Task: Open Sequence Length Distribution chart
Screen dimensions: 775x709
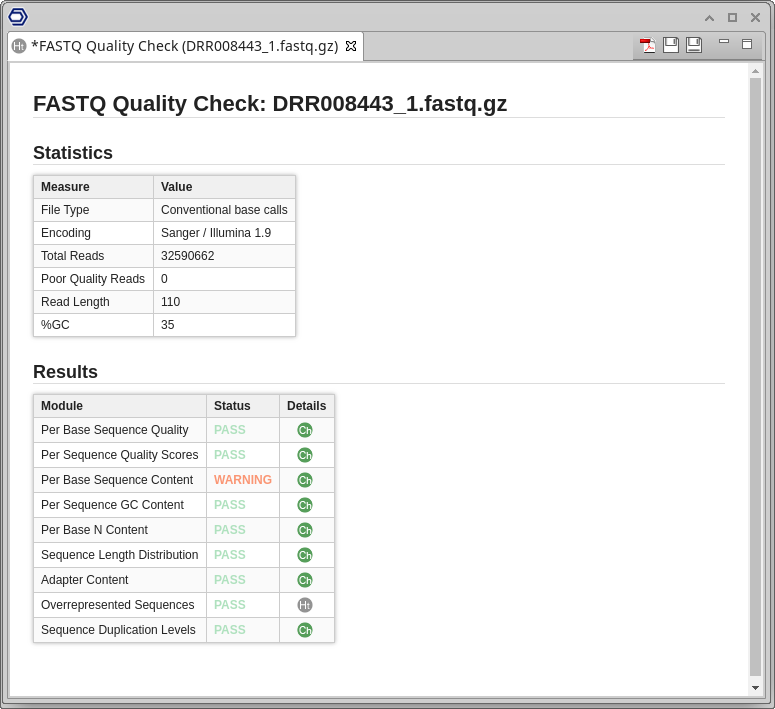Action: pyautogui.click(x=305, y=555)
